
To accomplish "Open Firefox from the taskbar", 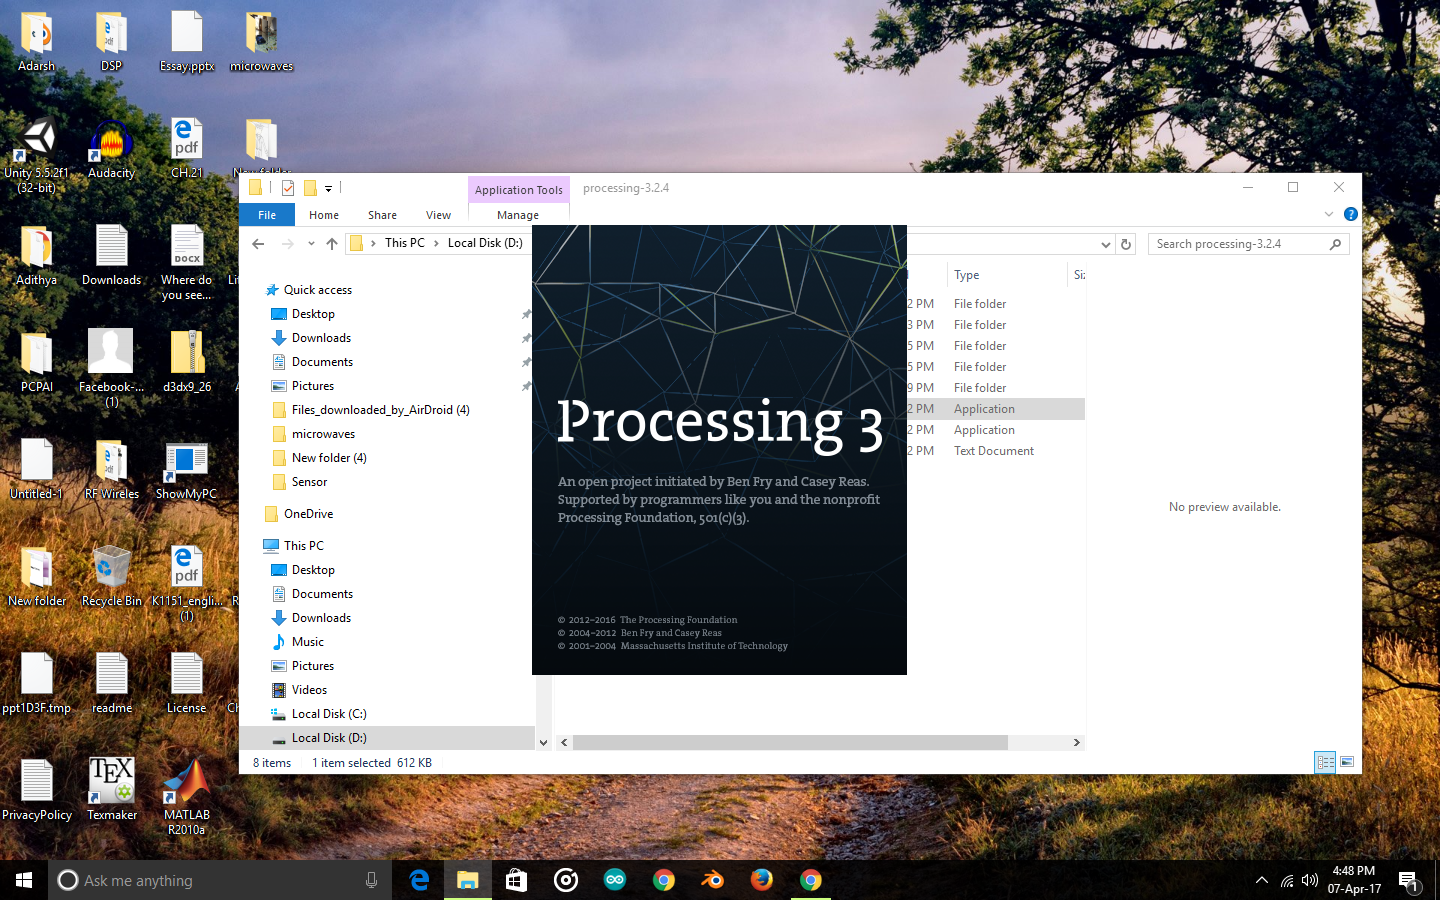I will tap(761, 880).
